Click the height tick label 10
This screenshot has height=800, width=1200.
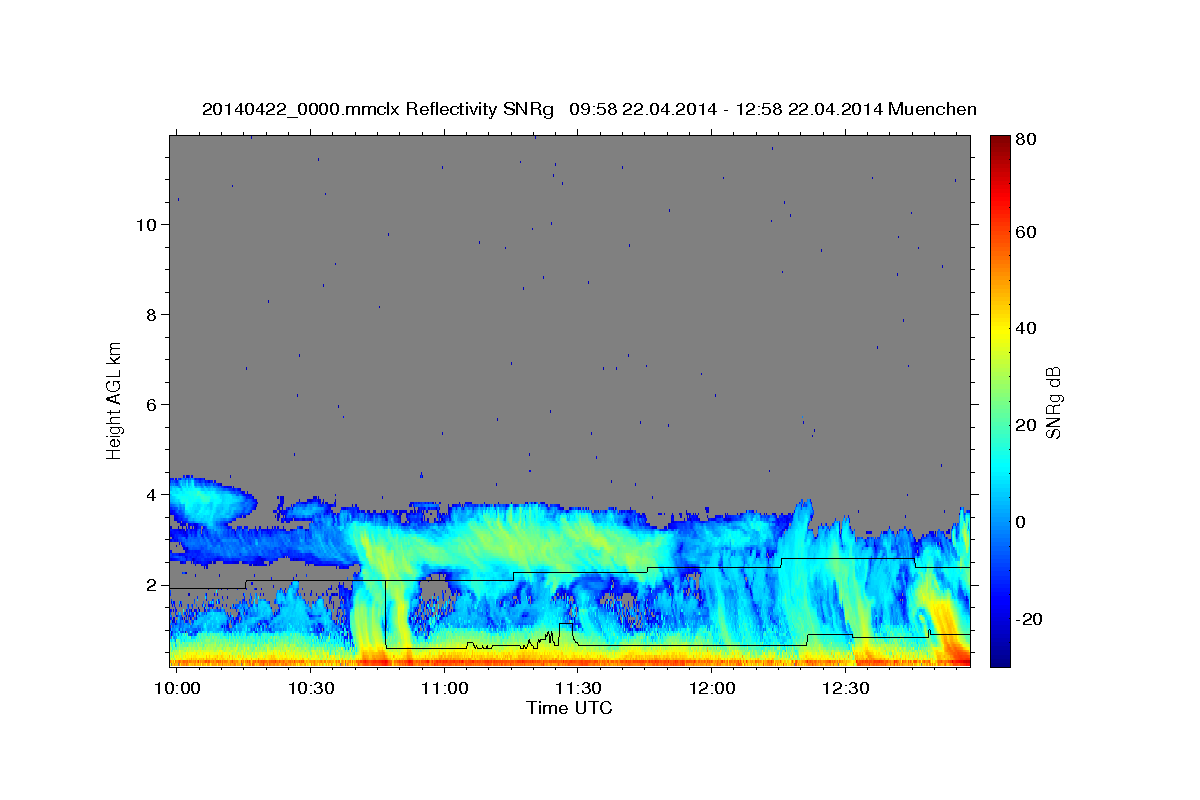pos(148,225)
